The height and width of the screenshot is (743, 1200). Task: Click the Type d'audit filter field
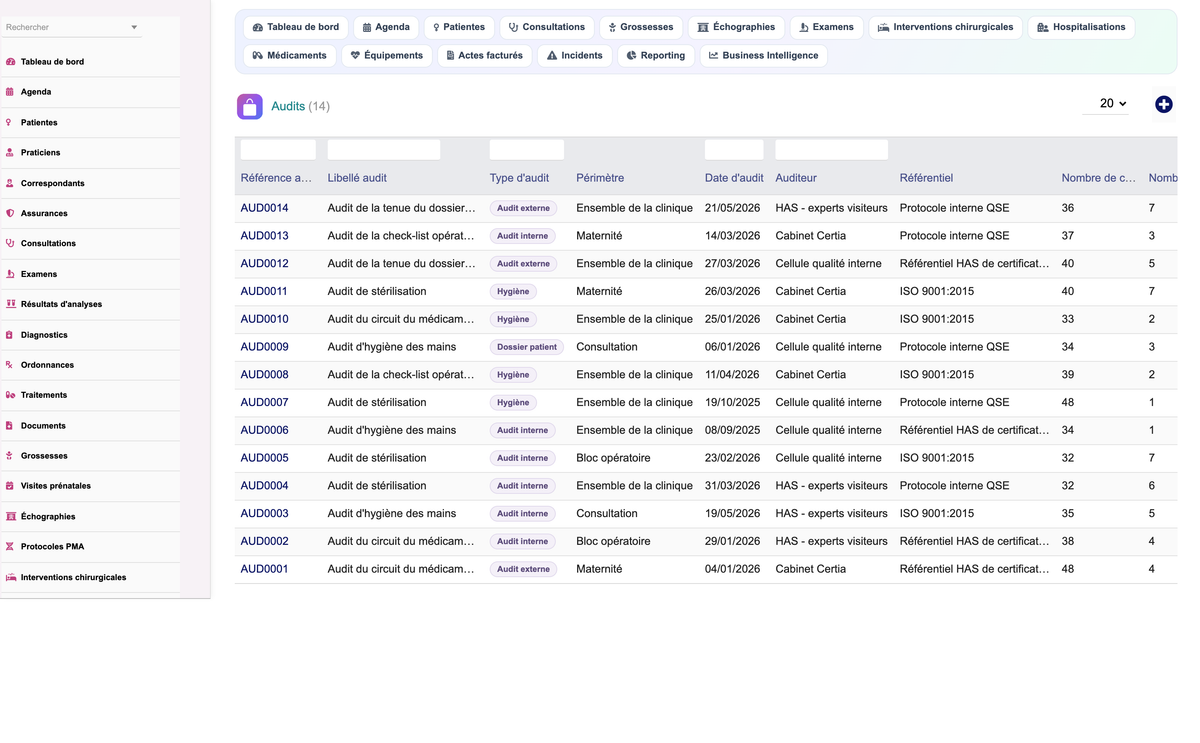click(527, 150)
